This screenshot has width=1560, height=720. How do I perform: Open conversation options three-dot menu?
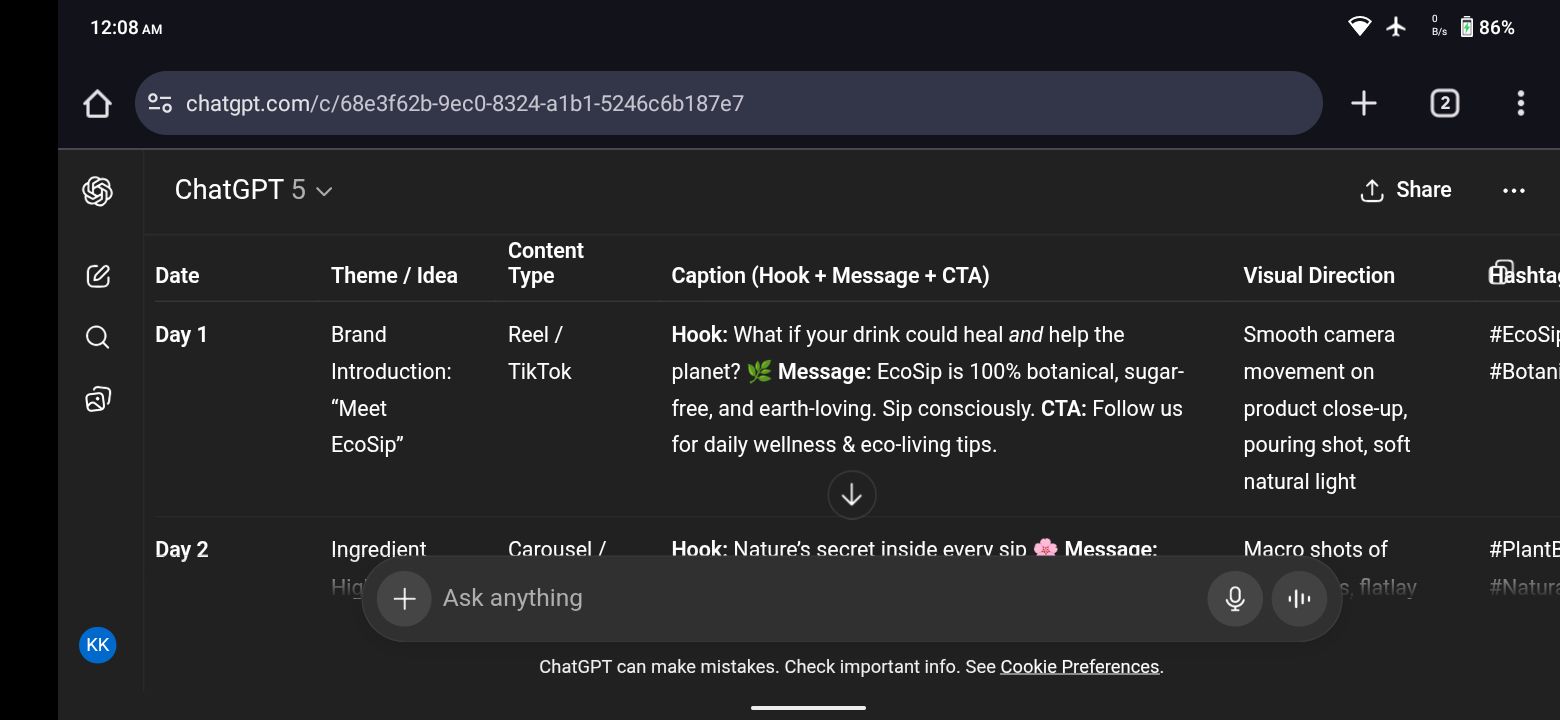(1513, 190)
